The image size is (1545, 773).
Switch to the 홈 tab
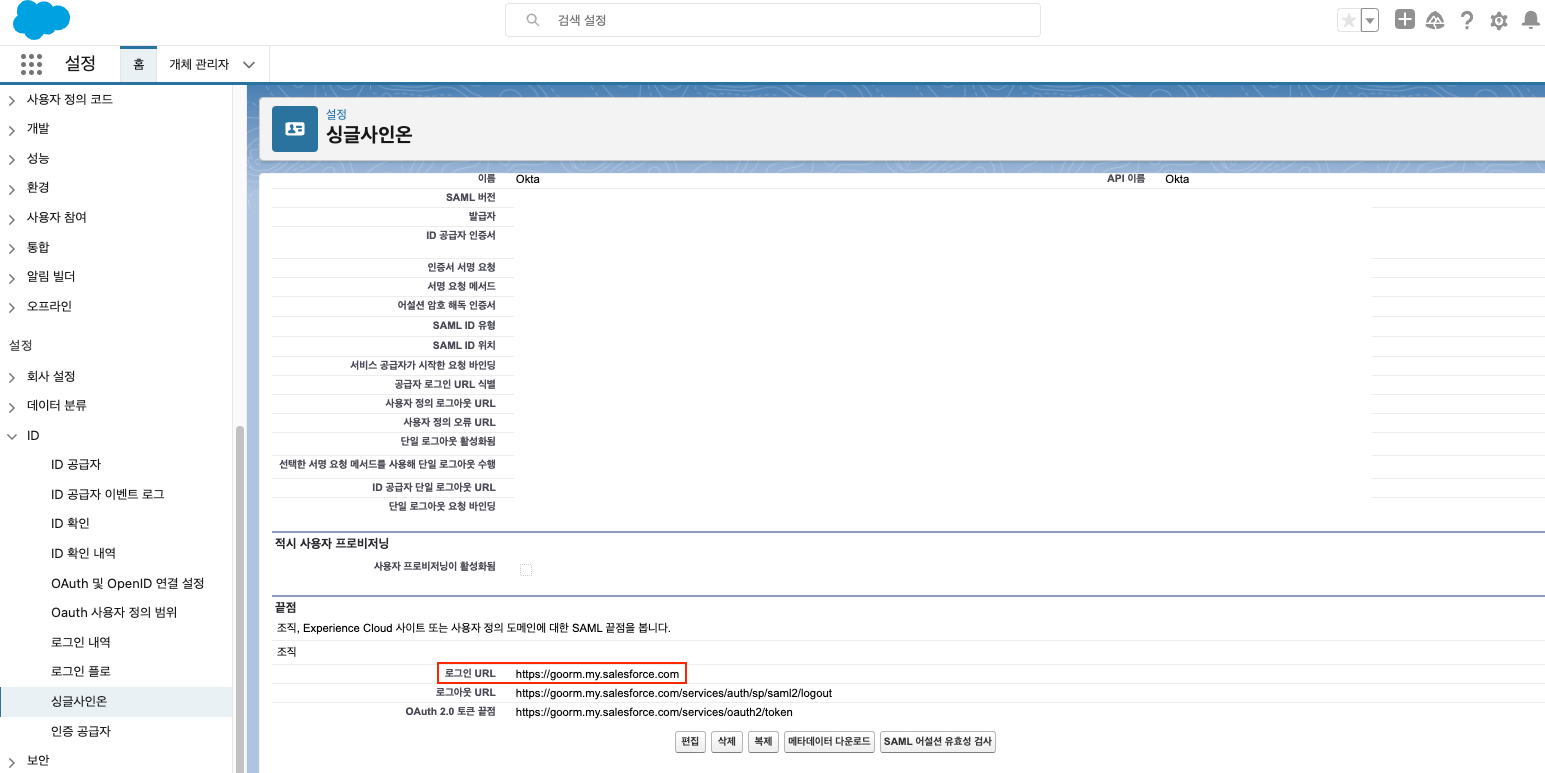click(x=138, y=64)
